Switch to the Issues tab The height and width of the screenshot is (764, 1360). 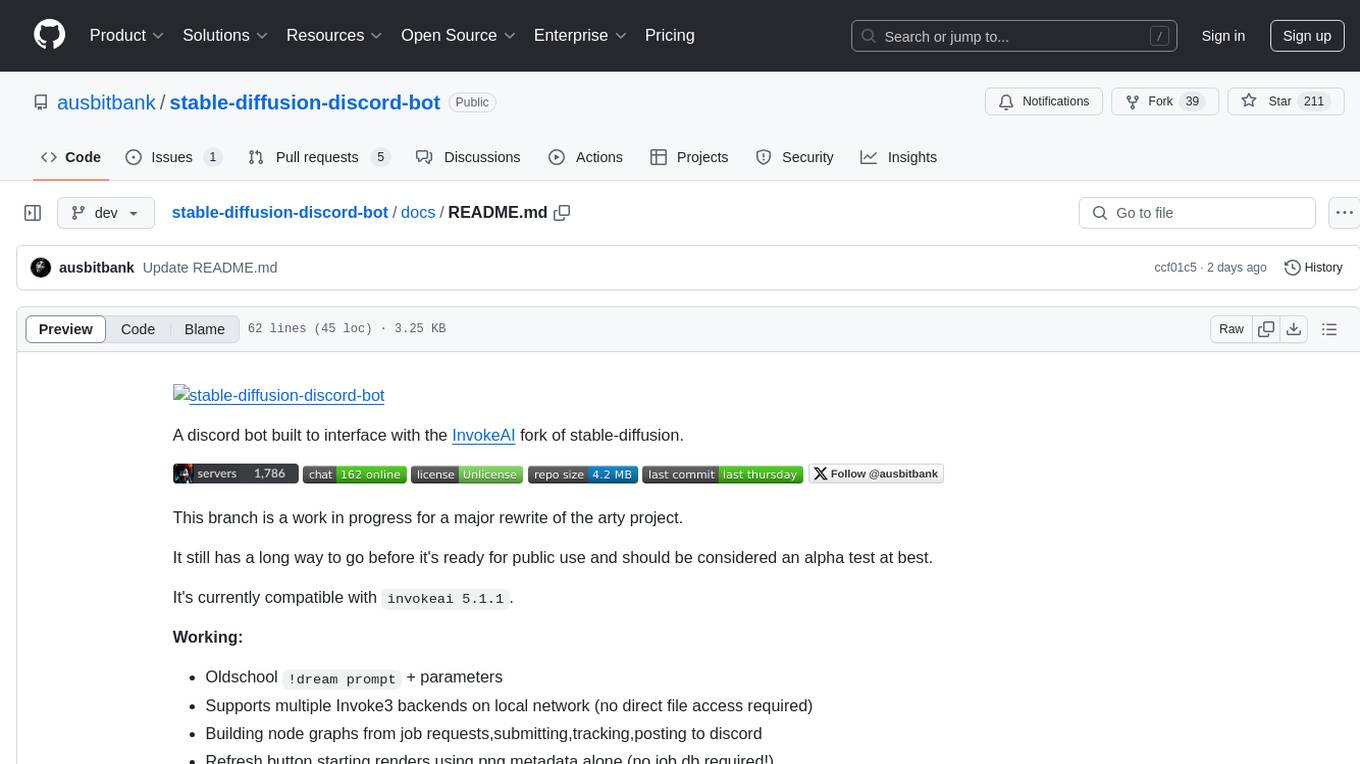[174, 157]
